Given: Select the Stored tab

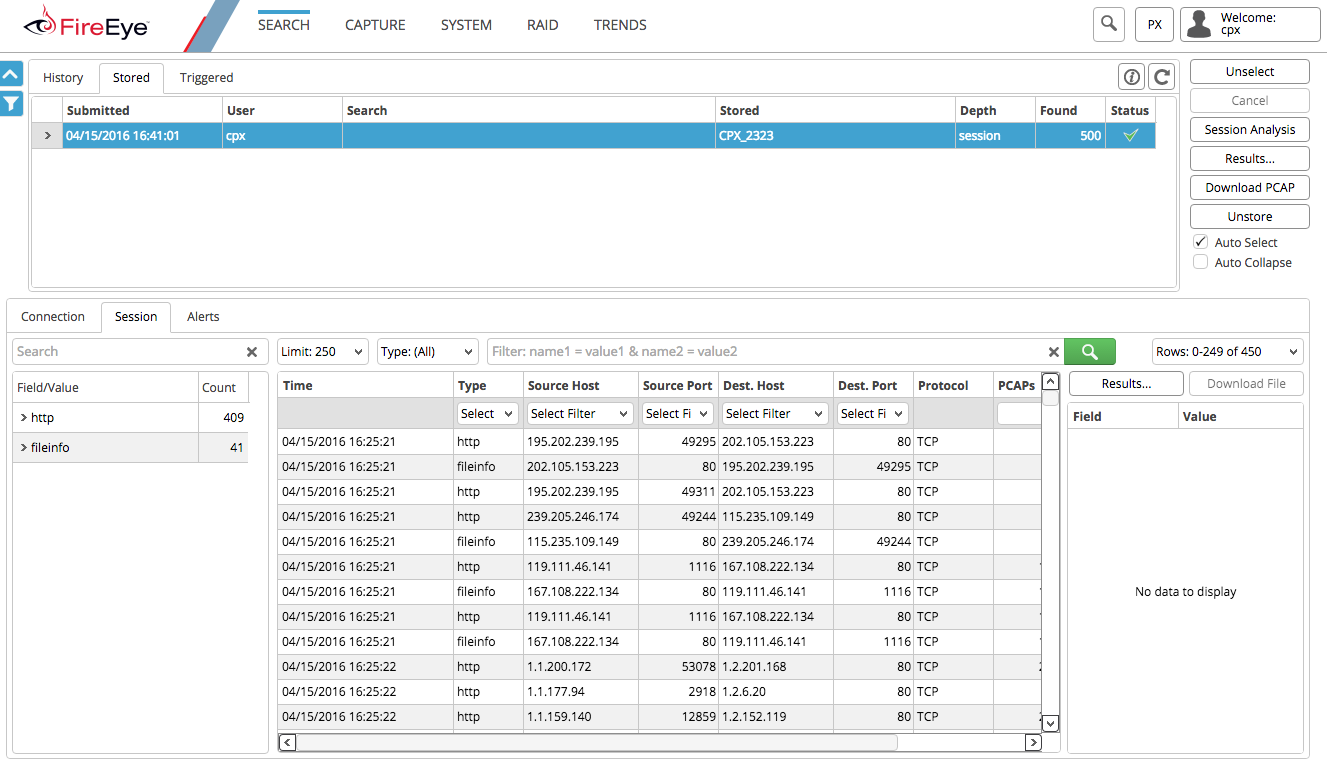Looking at the screenshot, I should [131, 77].
